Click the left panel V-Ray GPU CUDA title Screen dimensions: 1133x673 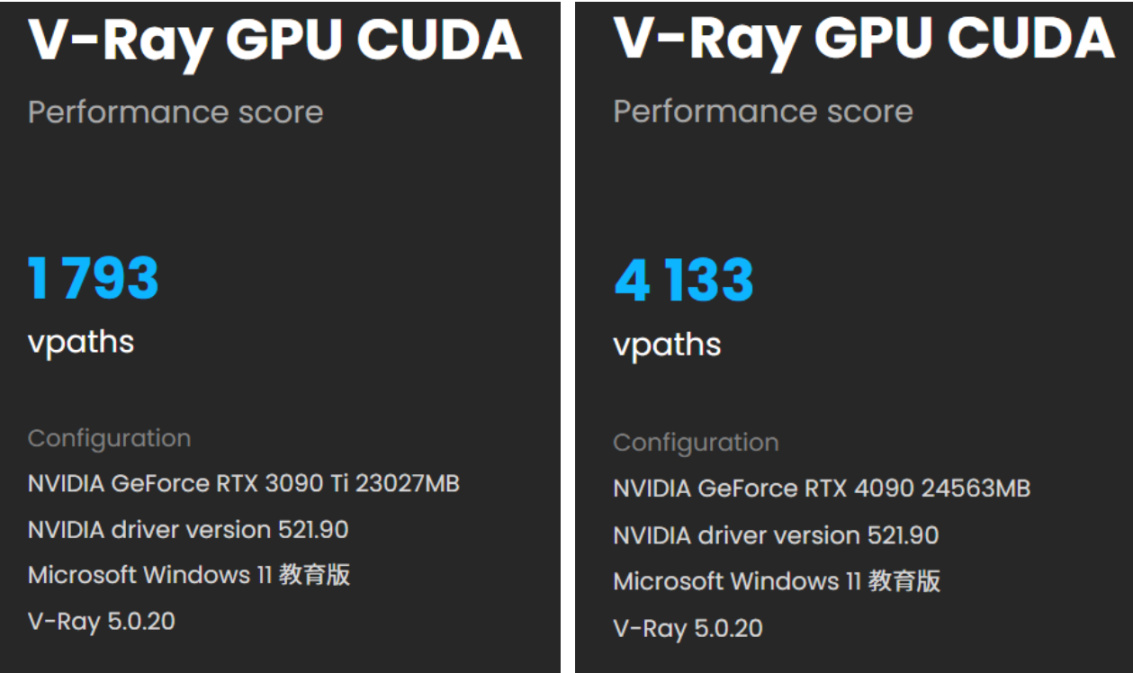pos(275,40)
